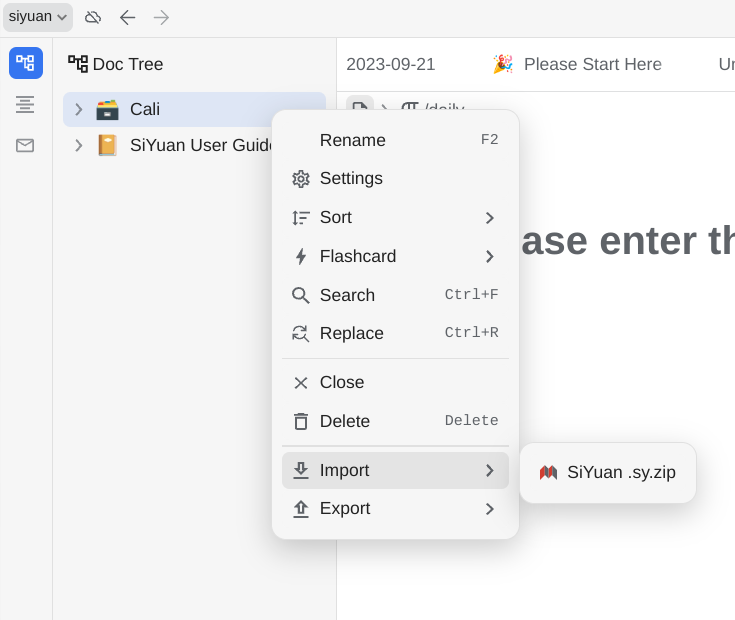Open notebook Settings menu item

(395, 179)
